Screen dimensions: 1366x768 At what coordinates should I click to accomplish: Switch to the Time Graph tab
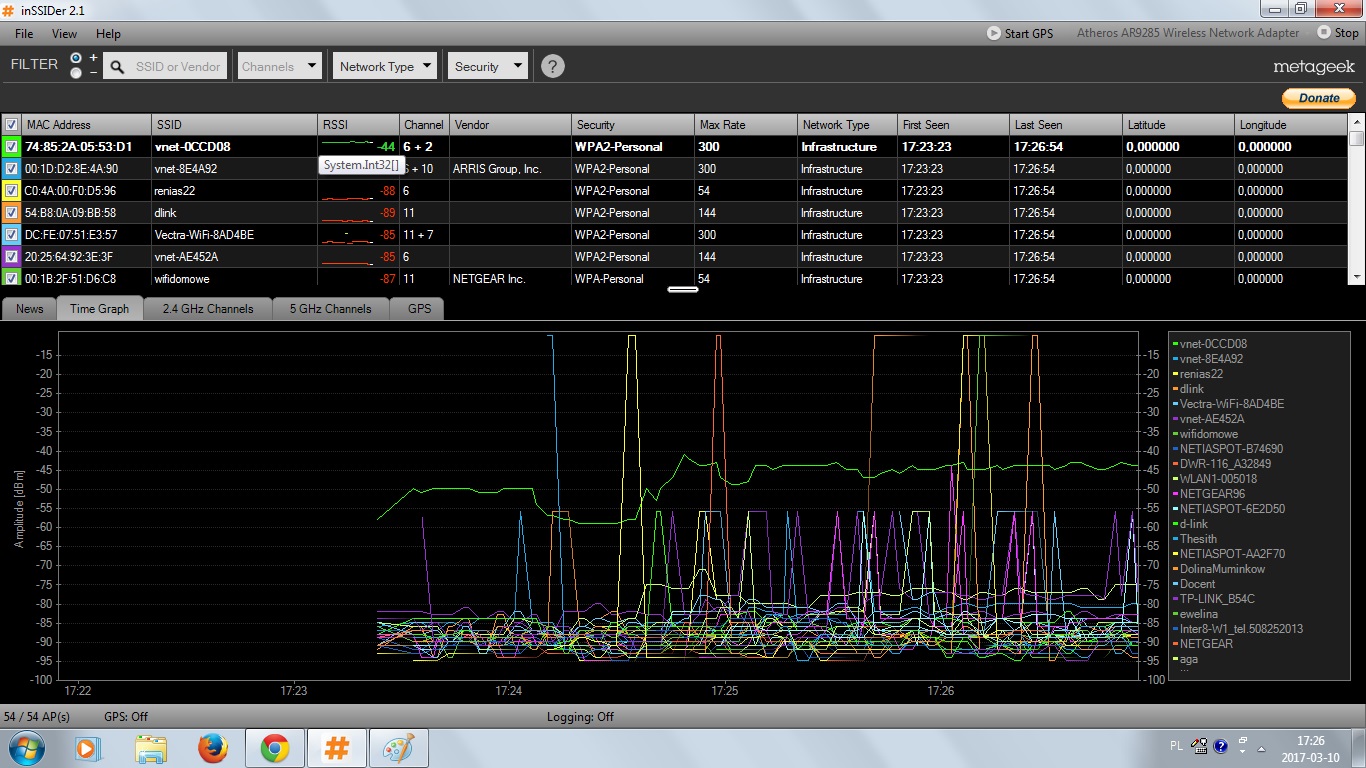click(100, 309)
